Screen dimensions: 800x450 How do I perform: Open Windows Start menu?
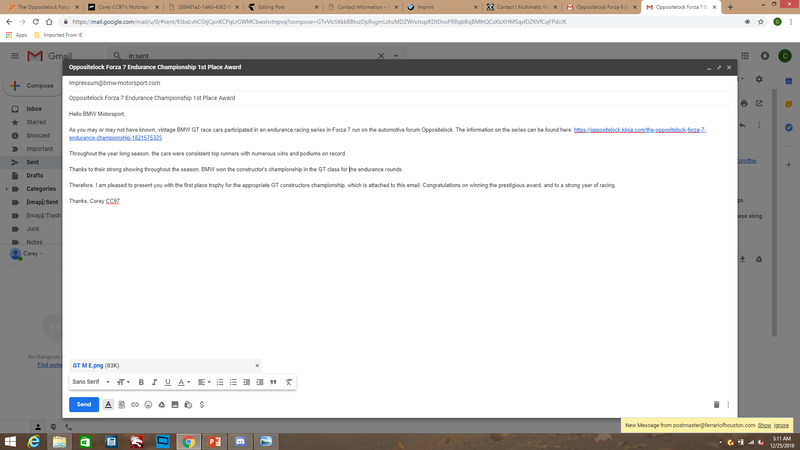pos(10,441)
